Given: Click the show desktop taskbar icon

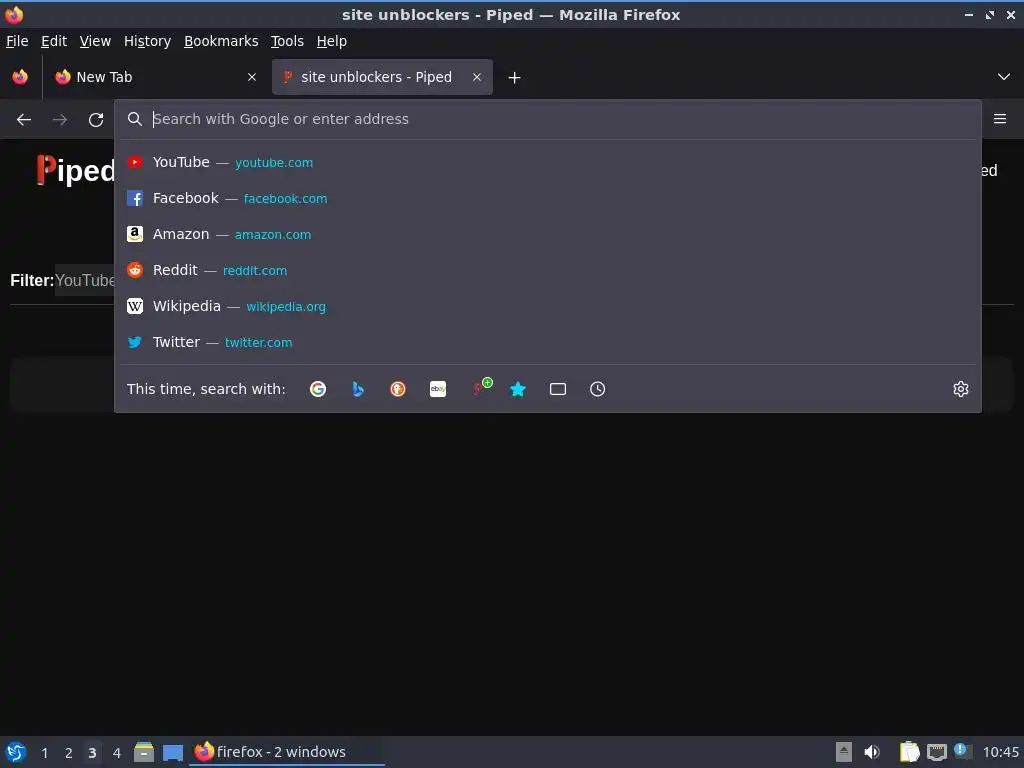Looking at the screenshot, I should [x=173, y=752].
